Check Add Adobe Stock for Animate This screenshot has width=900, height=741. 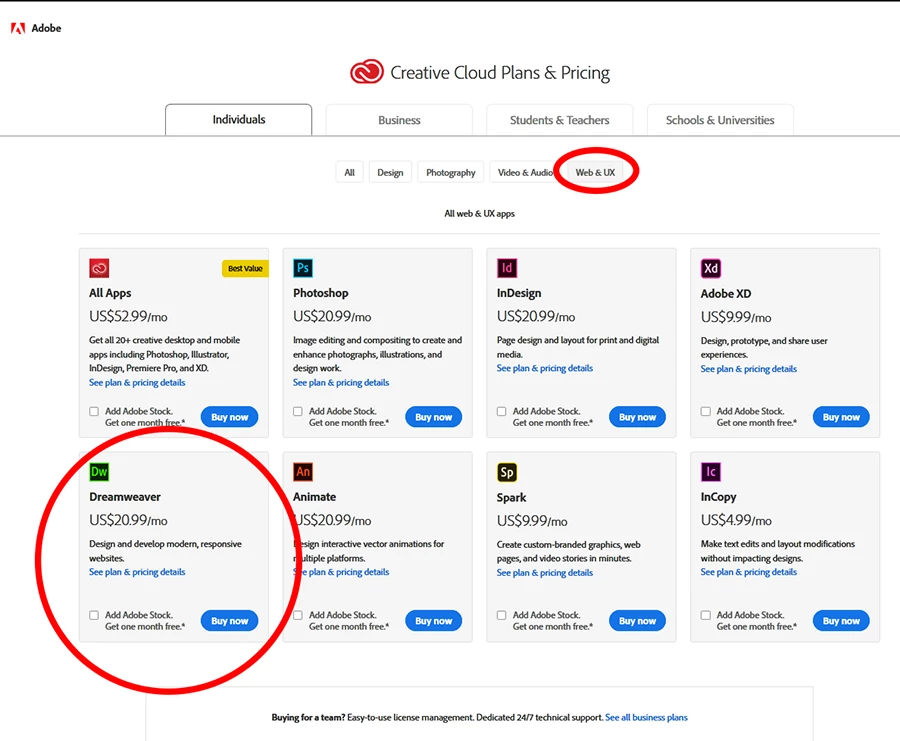click(298, 615)
